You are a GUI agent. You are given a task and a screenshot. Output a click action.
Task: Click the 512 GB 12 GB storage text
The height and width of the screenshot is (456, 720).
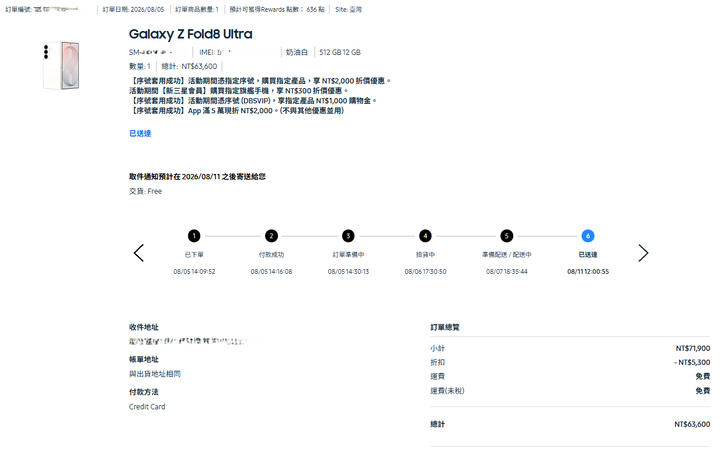point(340,52)
